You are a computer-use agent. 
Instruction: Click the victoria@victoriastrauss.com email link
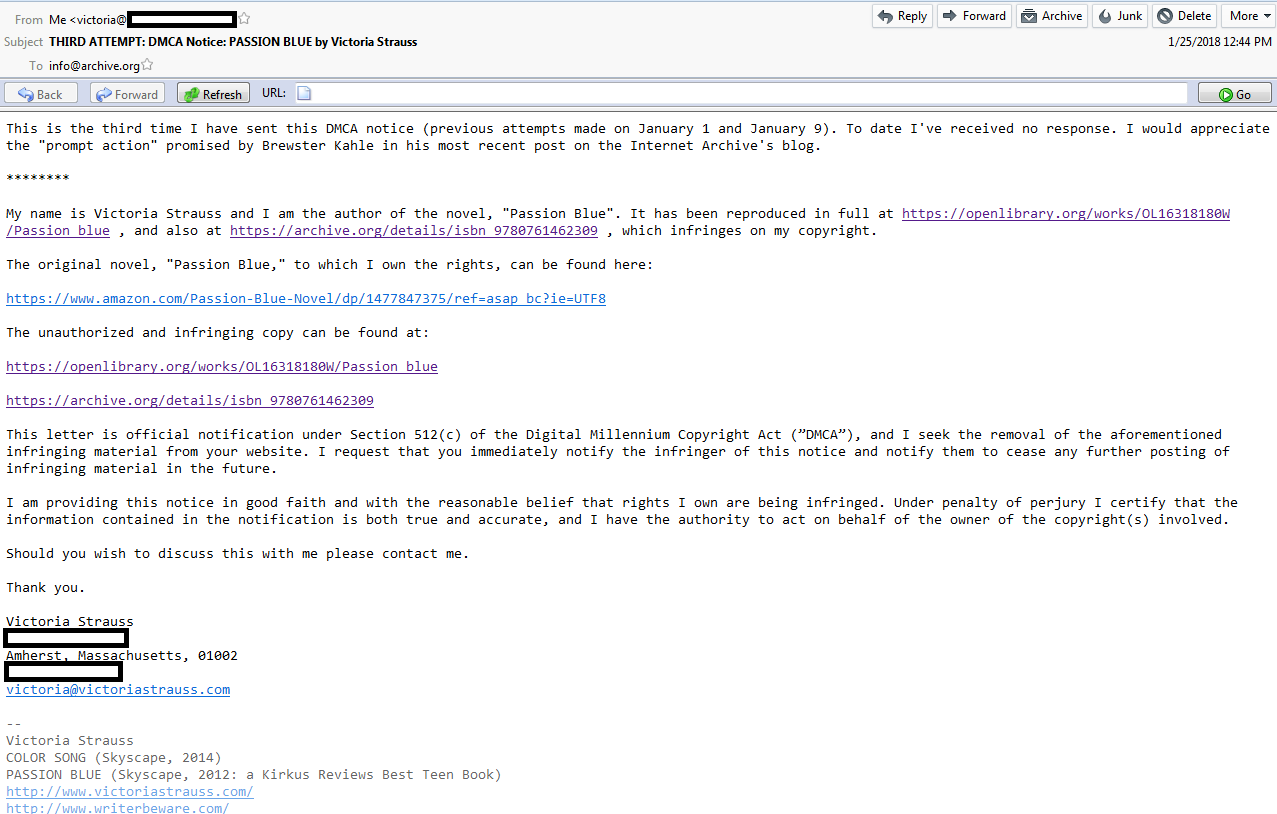118,690
